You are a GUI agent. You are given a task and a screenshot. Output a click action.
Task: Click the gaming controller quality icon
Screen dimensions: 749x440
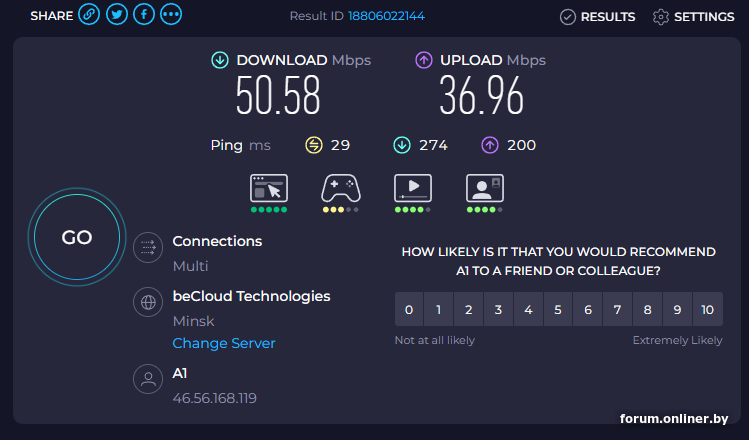[x=341, y=188]
